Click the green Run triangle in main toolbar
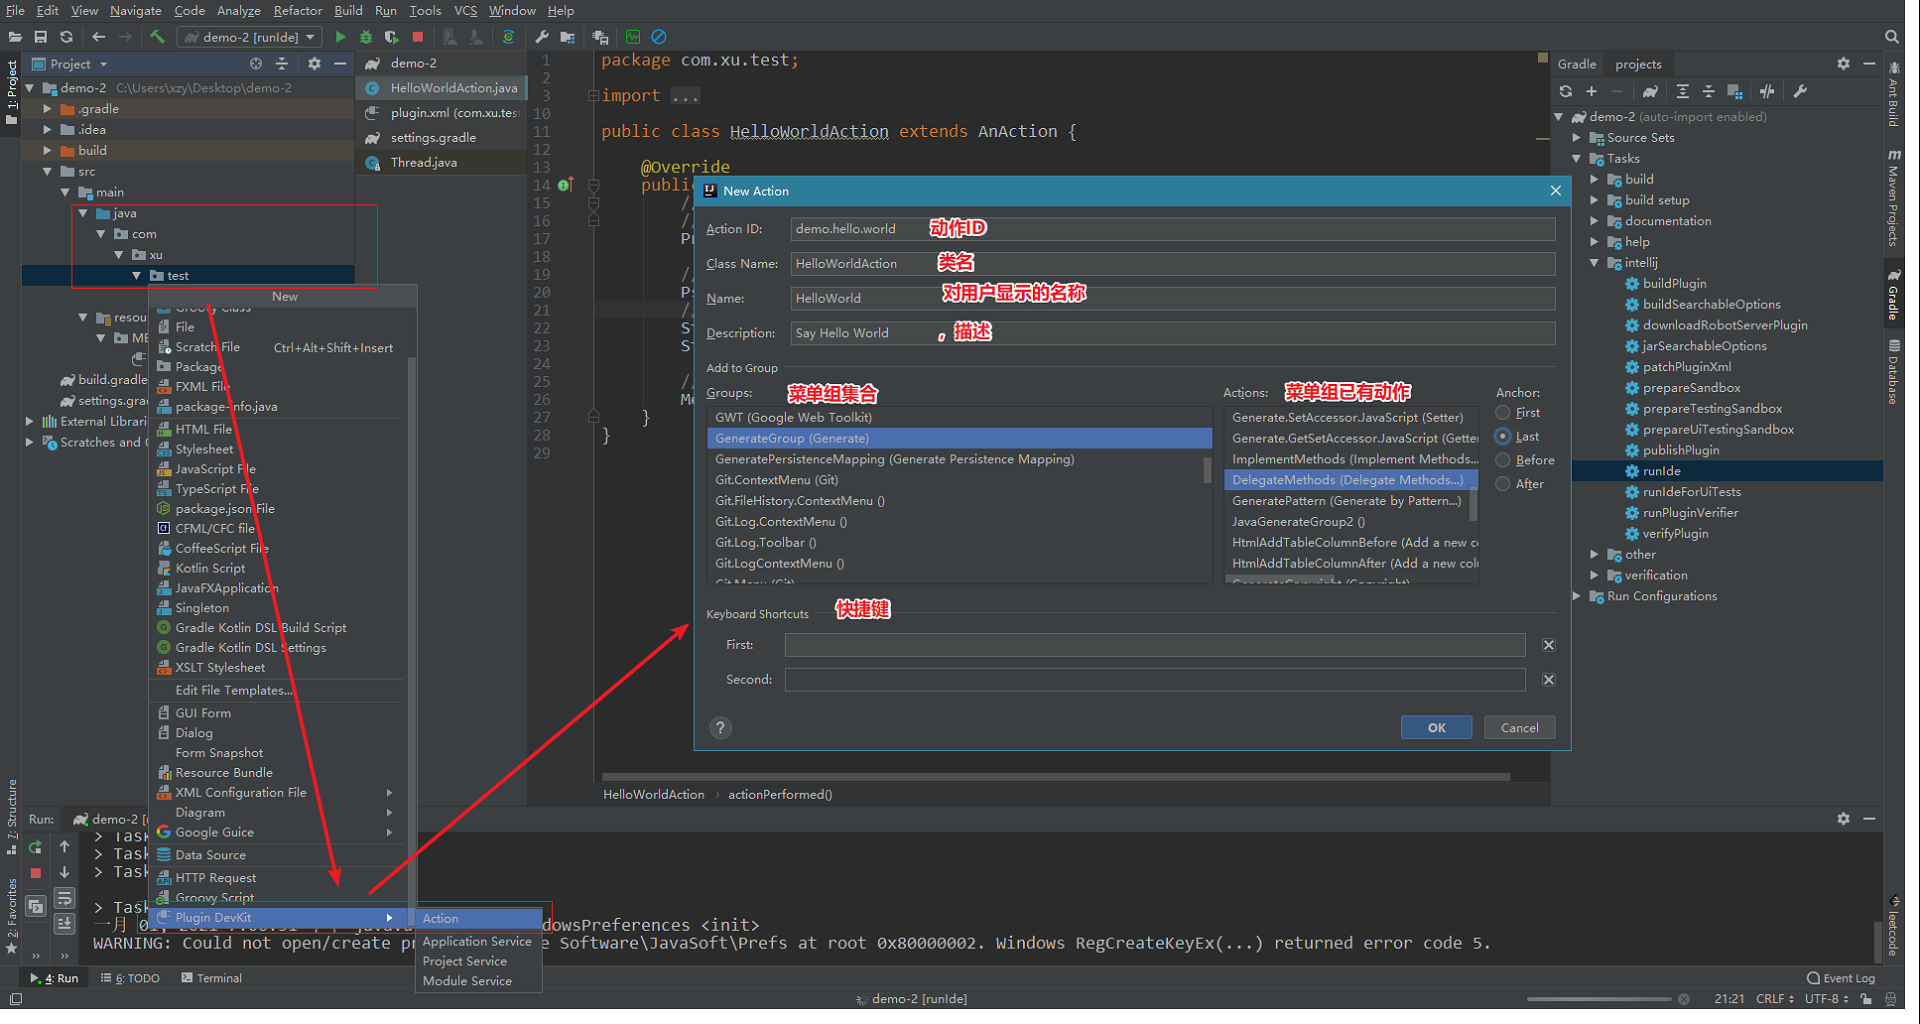This screenshot has height=1024, width=1920. 340,37
